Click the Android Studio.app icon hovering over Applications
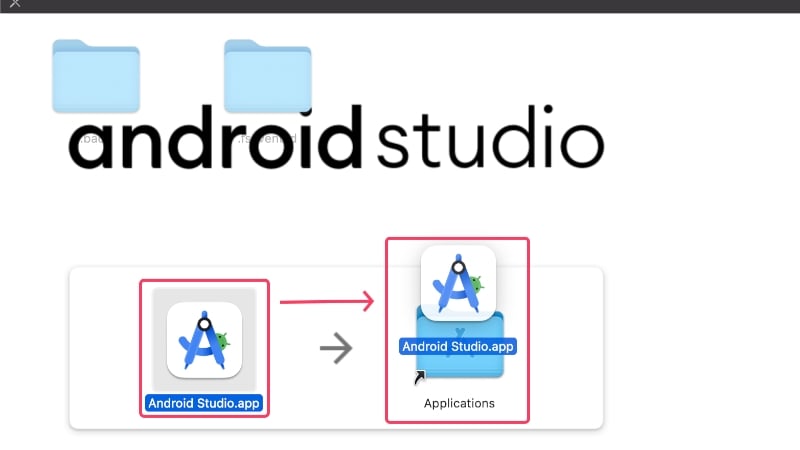The image size is (800, 450). click(458, 283)
